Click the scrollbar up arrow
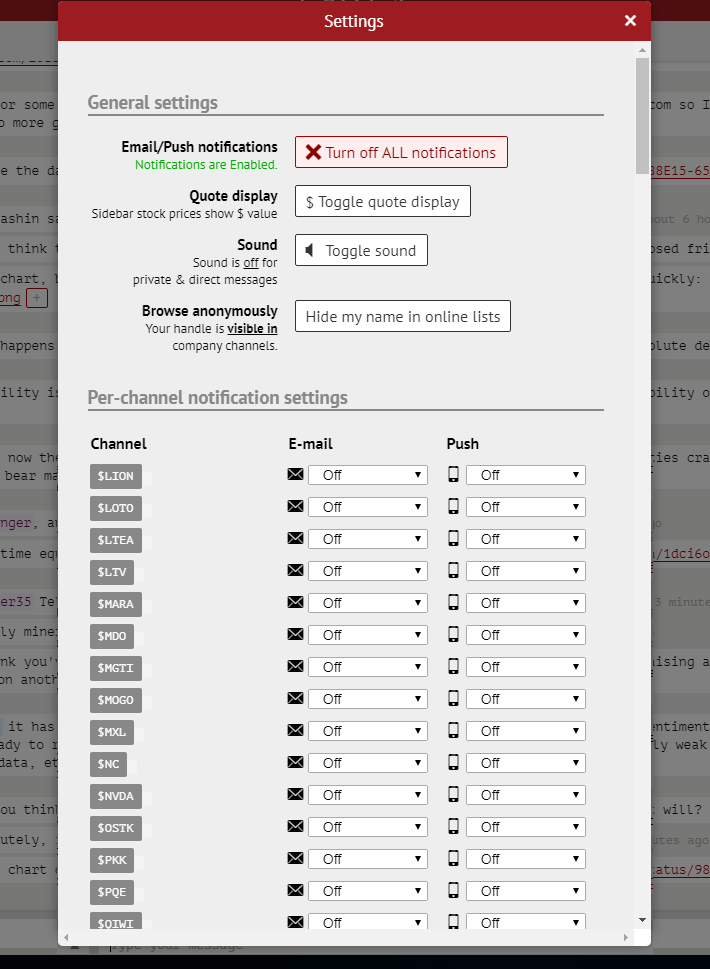 643,49
